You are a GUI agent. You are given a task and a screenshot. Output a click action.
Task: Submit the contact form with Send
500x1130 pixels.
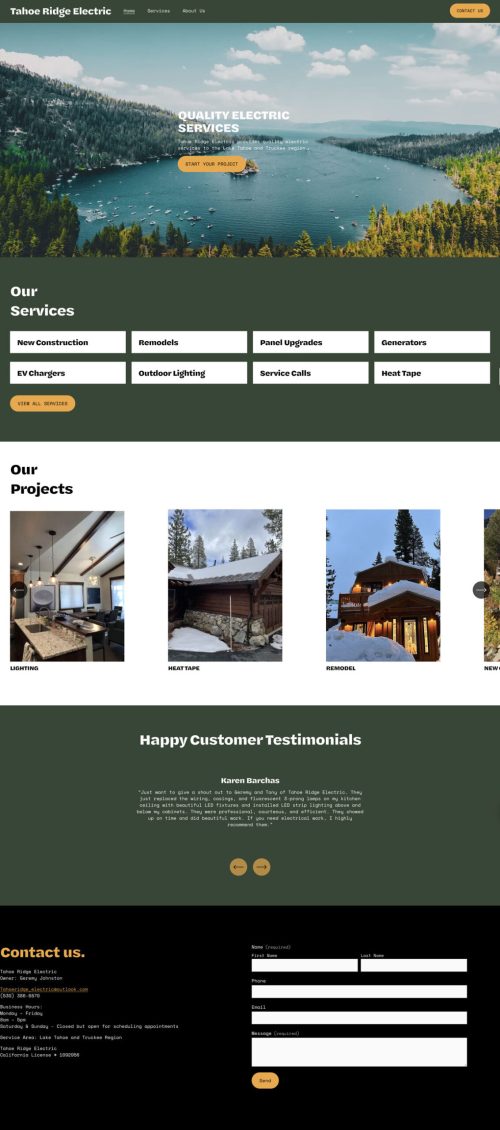(x=265, y=1080)
